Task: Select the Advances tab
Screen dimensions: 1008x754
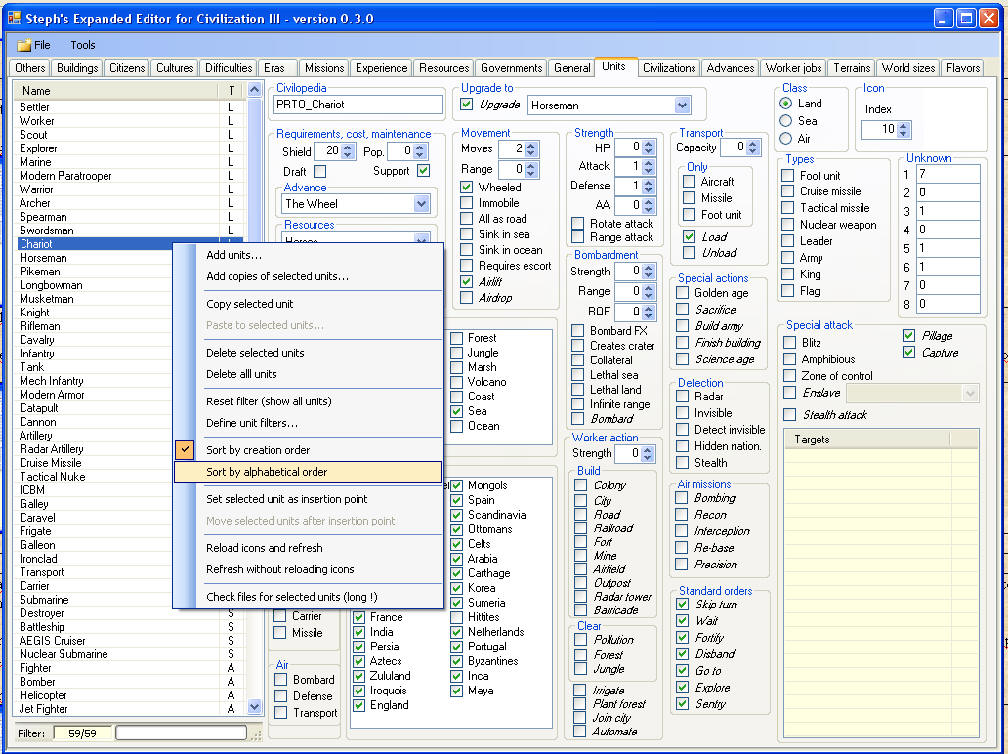Action: tap(730, 67)
